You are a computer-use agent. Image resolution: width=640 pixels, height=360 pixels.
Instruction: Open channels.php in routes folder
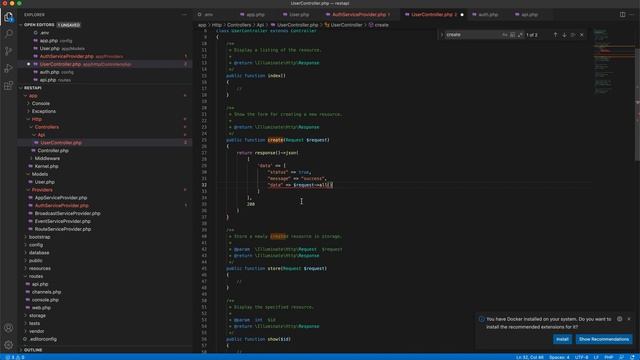click(x=46, y=292)
